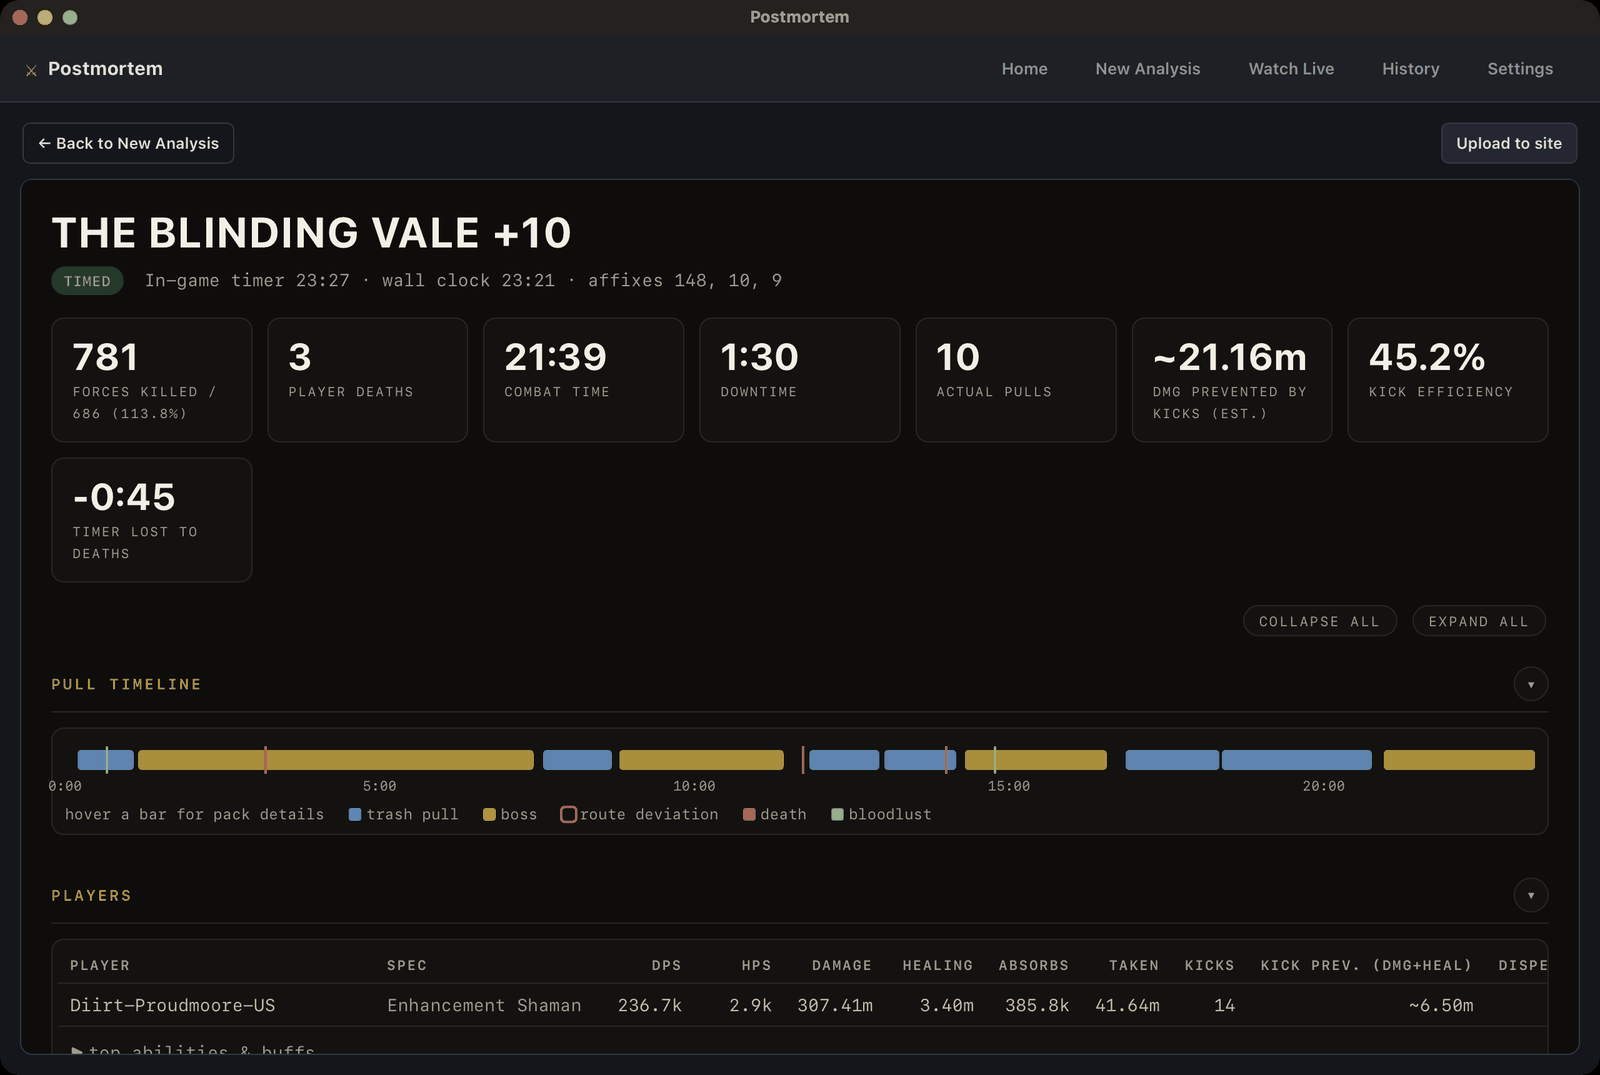Screen dimensions: 1600x1075
Task: Select the first trash pull bar at 0:00
Action: 105,760
